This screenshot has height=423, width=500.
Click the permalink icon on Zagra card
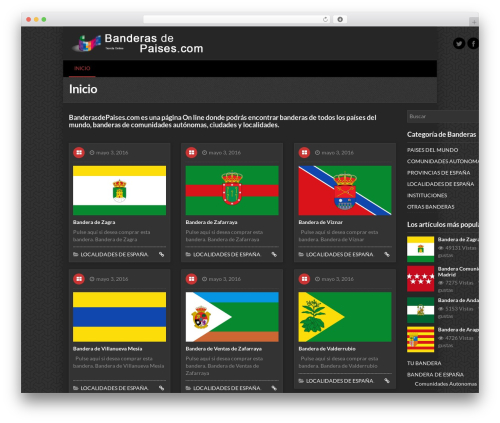tap(162, 255)
